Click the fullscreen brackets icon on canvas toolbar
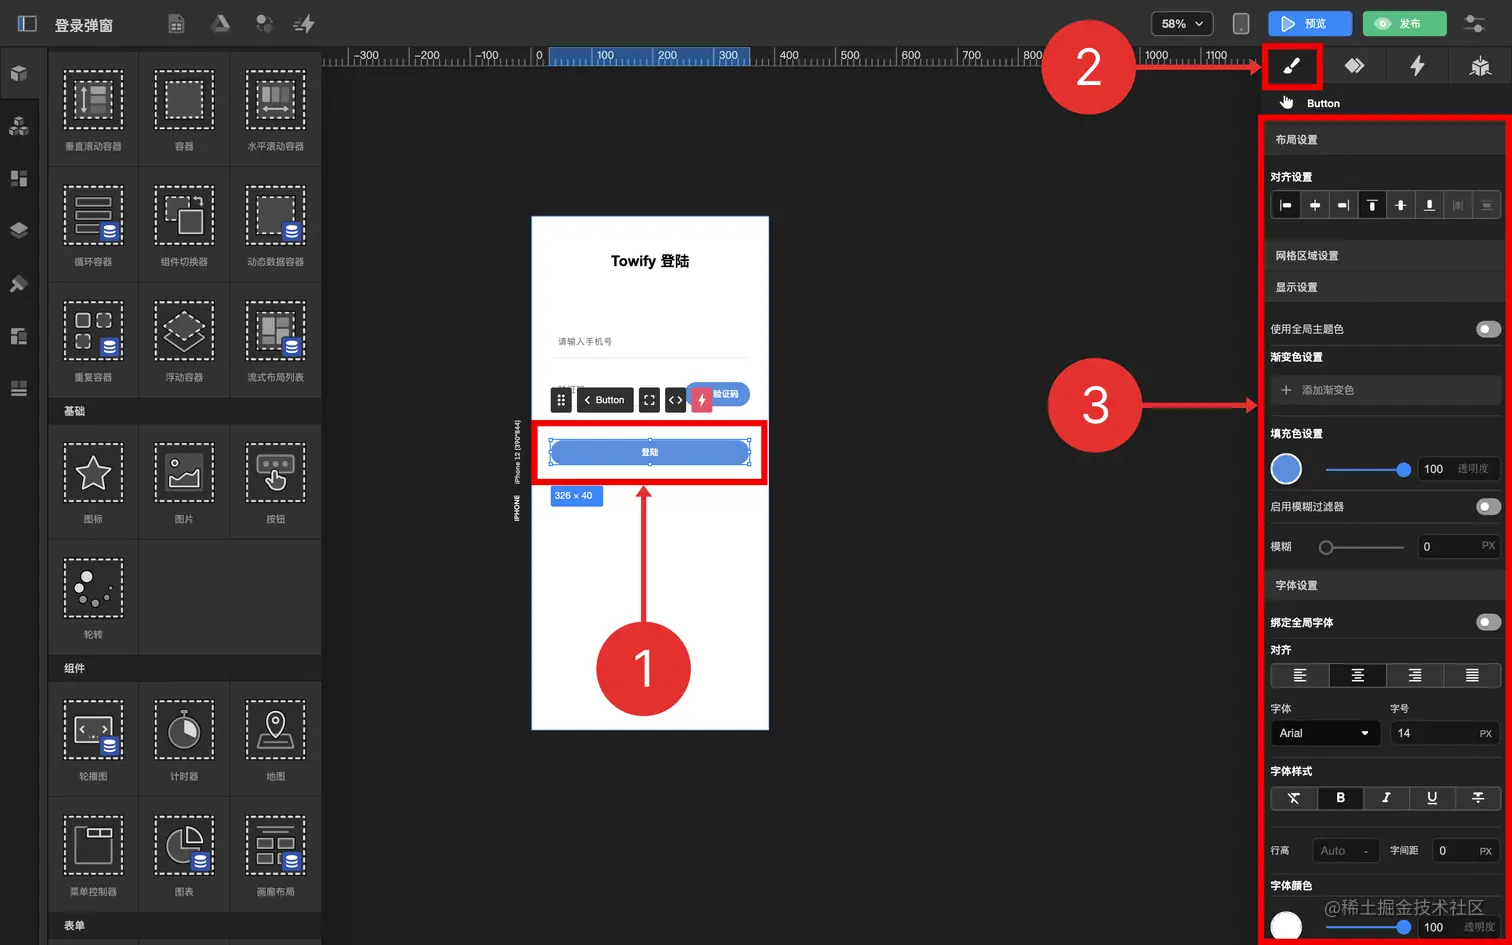The image size is (1512, 945). pyautogui.click(x=649, y=400)
